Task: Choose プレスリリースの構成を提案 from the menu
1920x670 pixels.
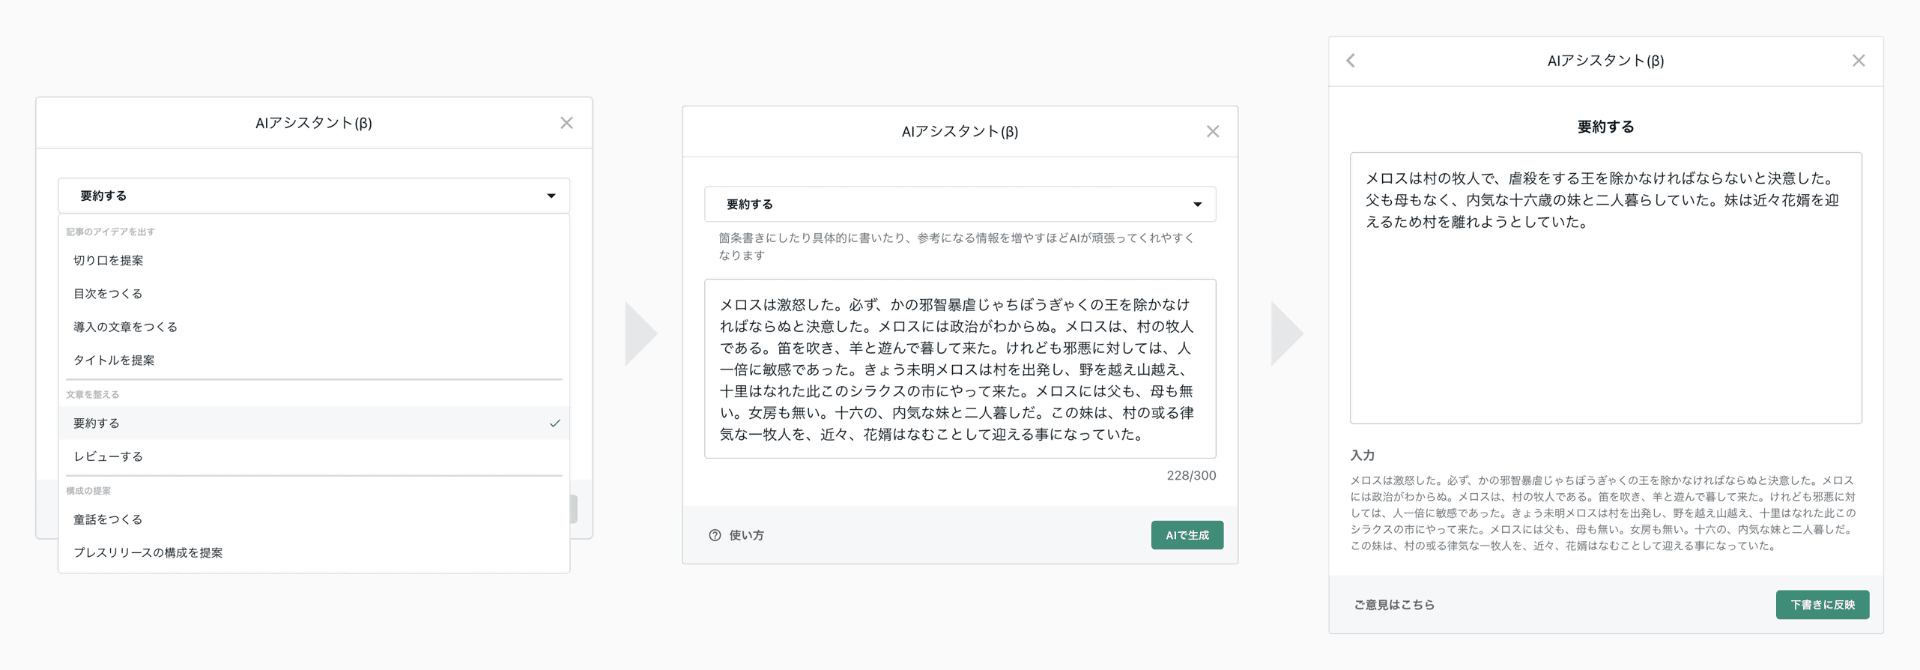Action: (314, 552)
